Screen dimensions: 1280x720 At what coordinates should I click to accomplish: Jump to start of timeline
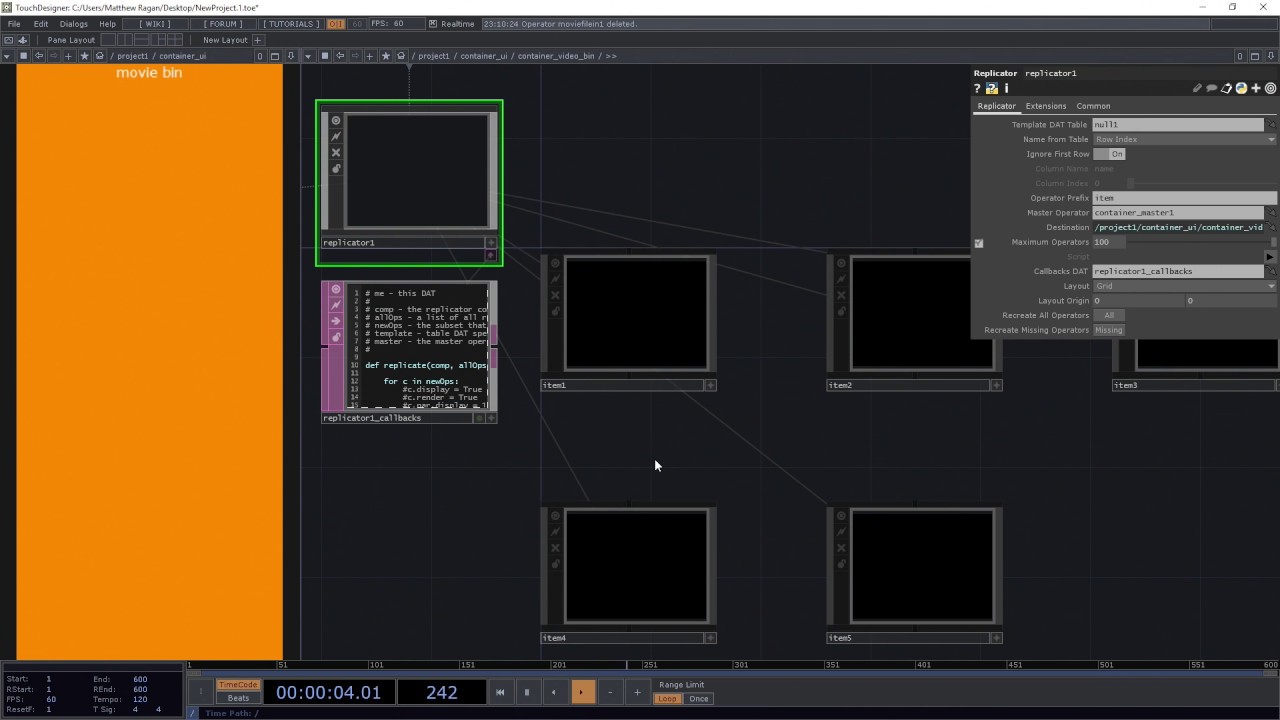click(500, 692)
